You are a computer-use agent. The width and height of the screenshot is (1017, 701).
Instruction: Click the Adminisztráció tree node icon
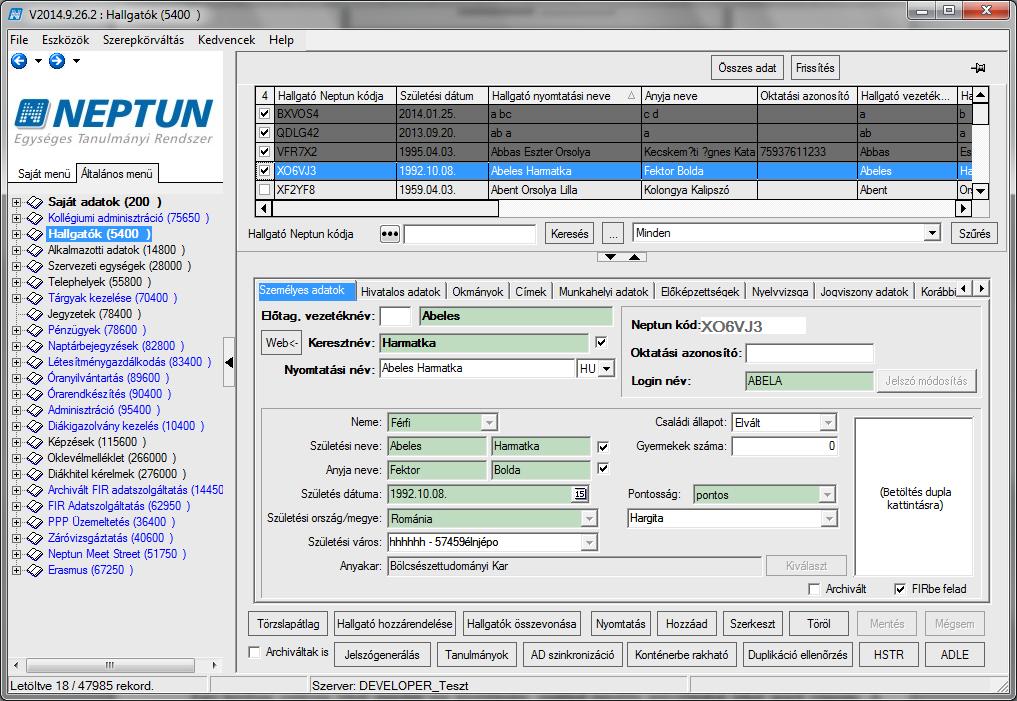(35, 410)
